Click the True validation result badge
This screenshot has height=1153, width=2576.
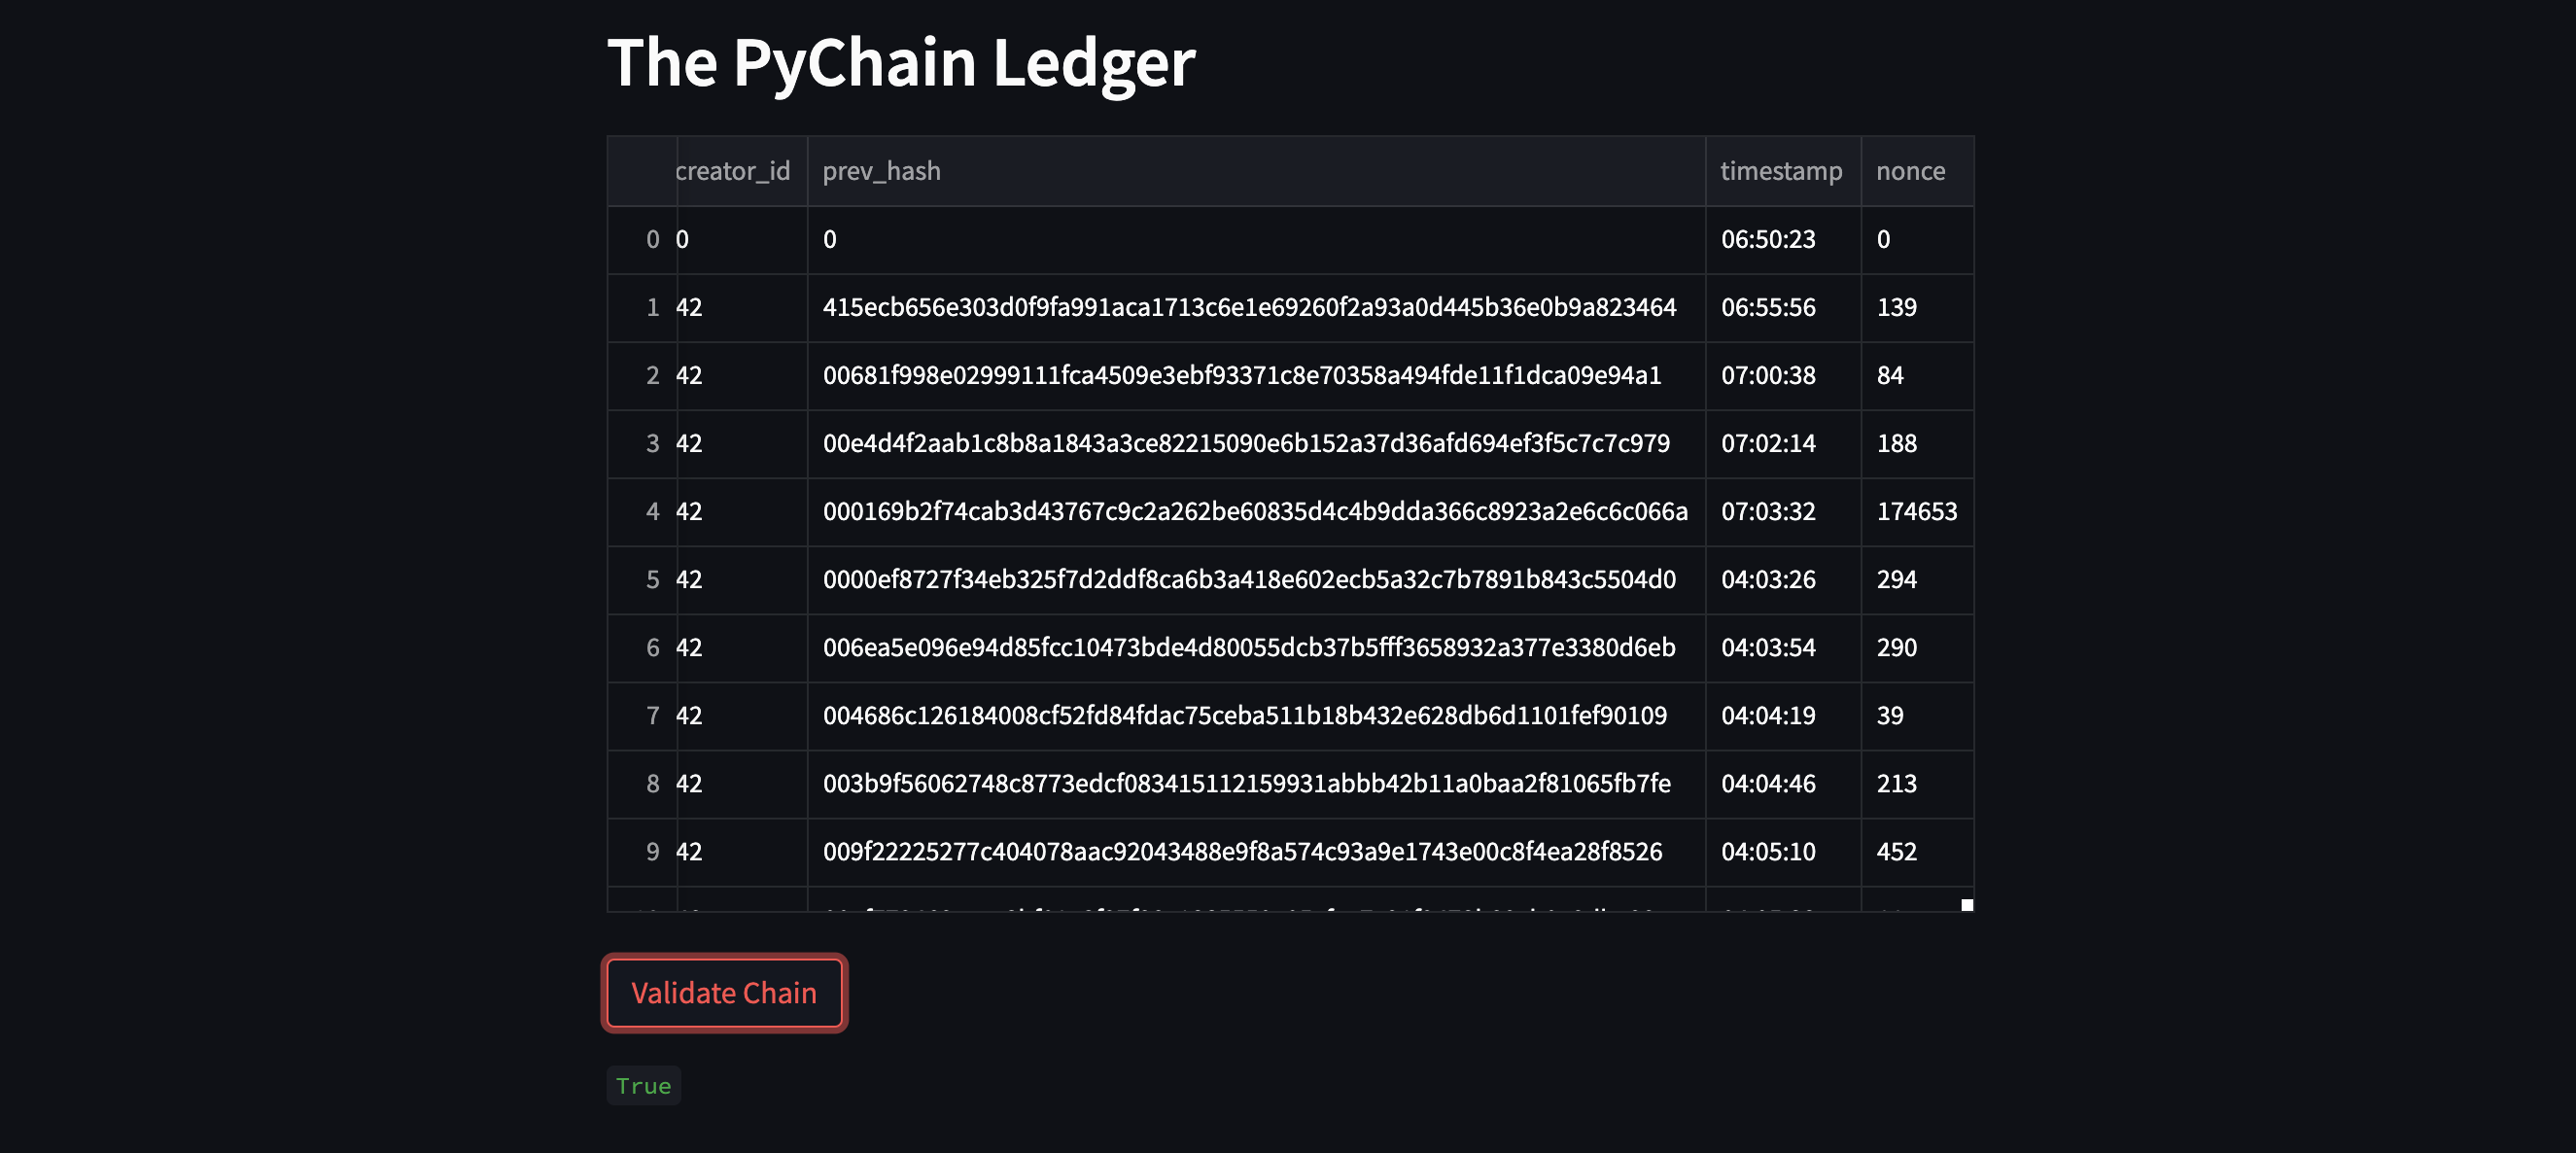[643, 1085]
